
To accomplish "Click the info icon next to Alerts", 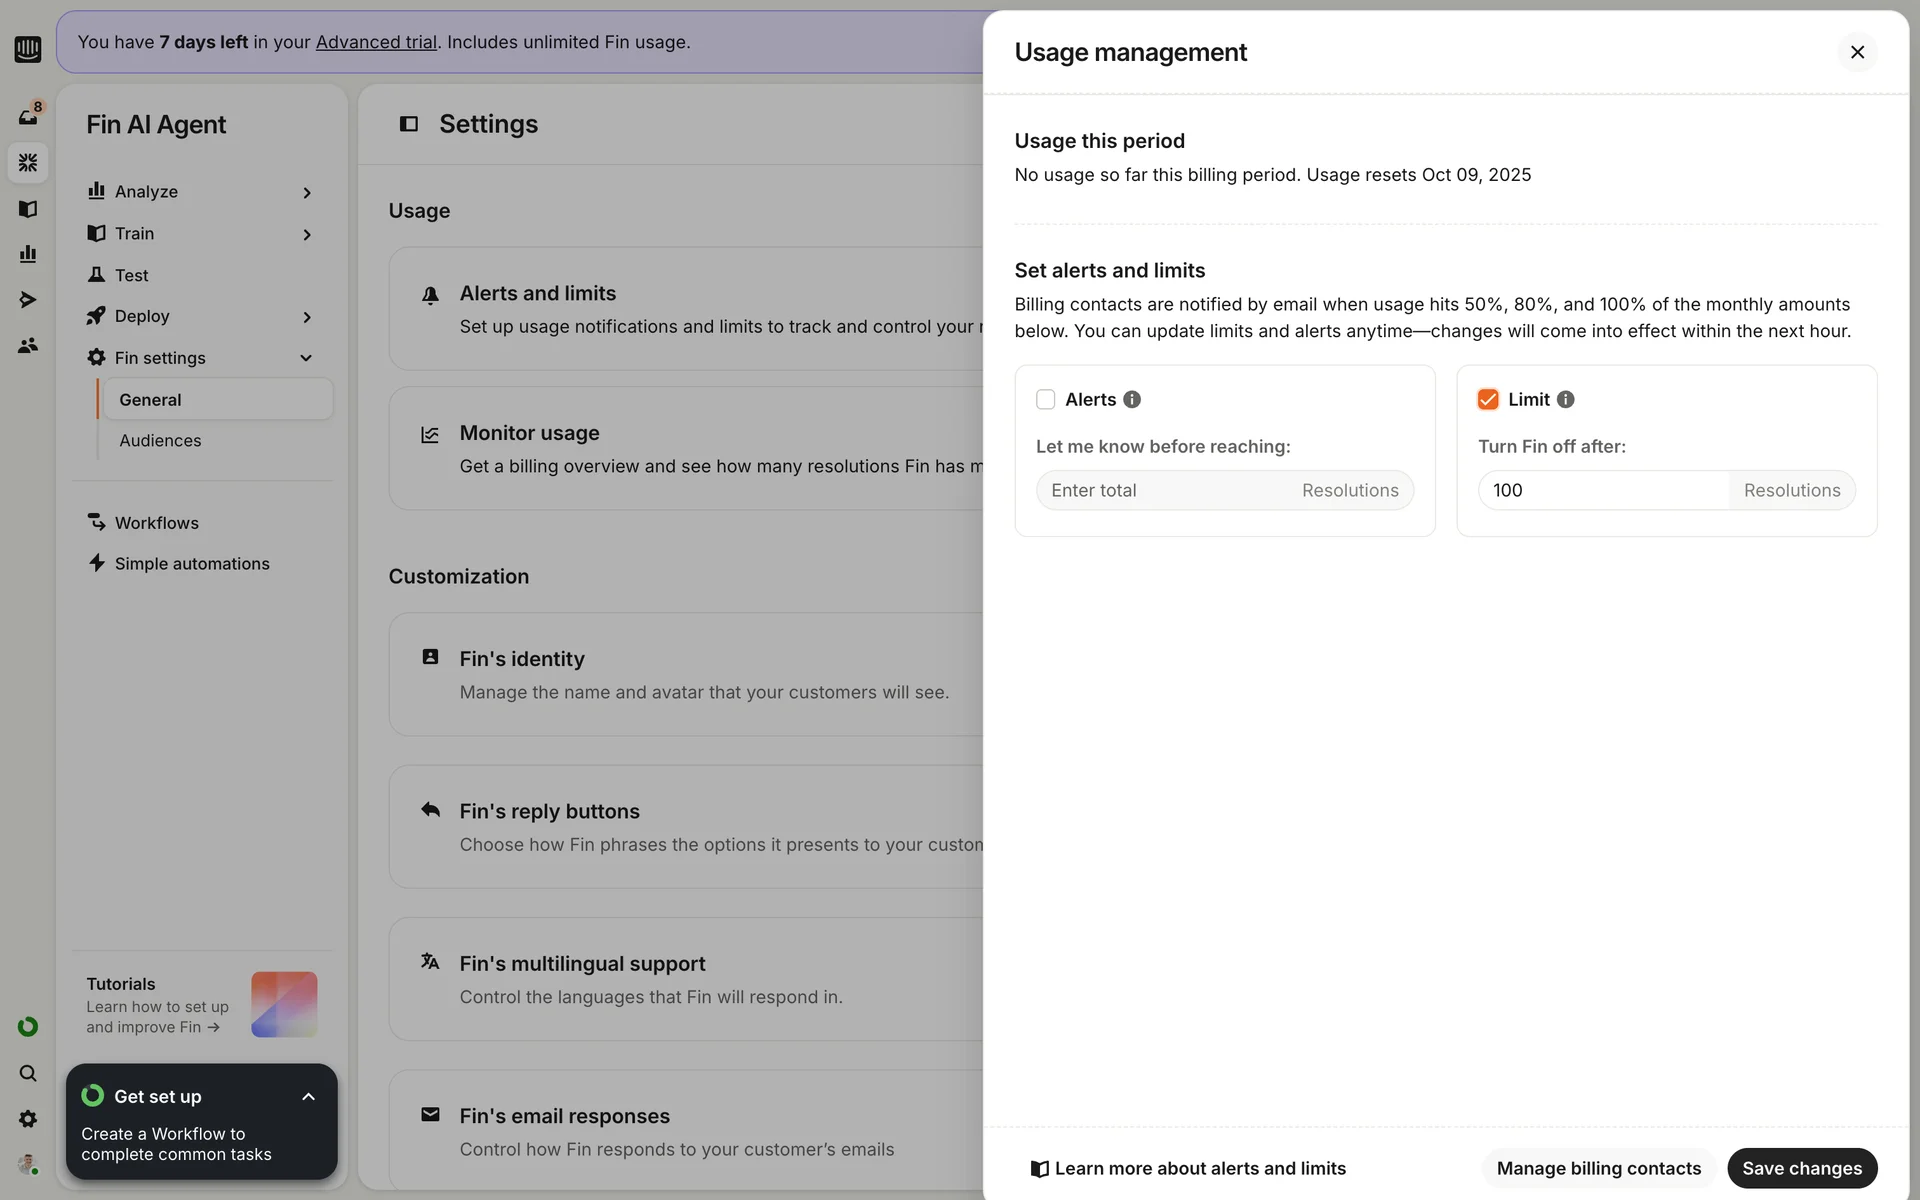I will pos(1132,399).
